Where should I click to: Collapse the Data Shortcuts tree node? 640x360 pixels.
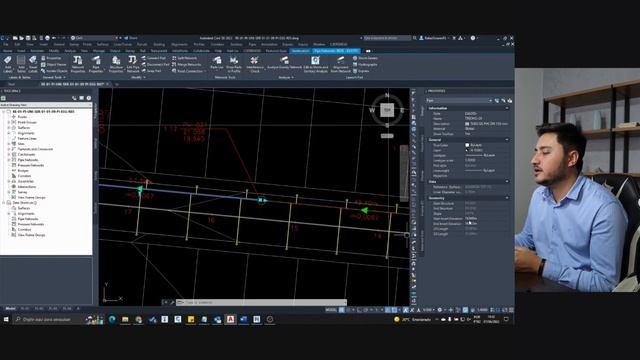(x=4, y=202)
